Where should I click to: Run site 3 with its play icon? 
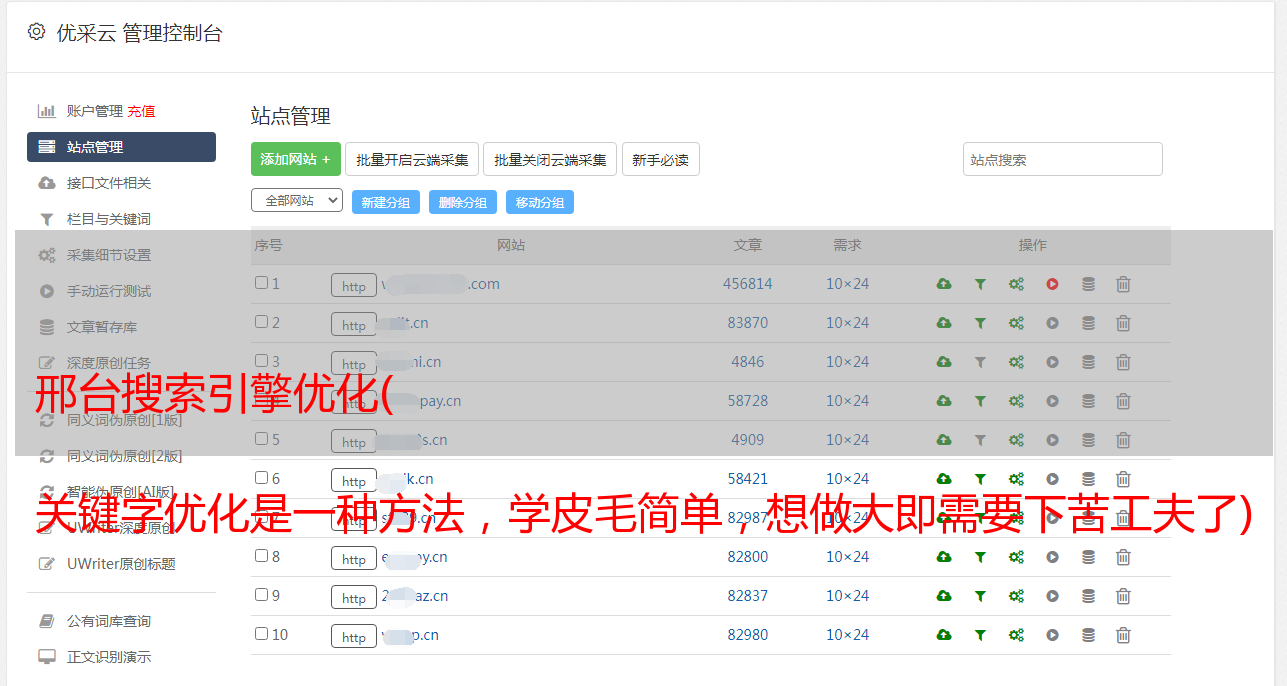click(x=1052, y=362)
